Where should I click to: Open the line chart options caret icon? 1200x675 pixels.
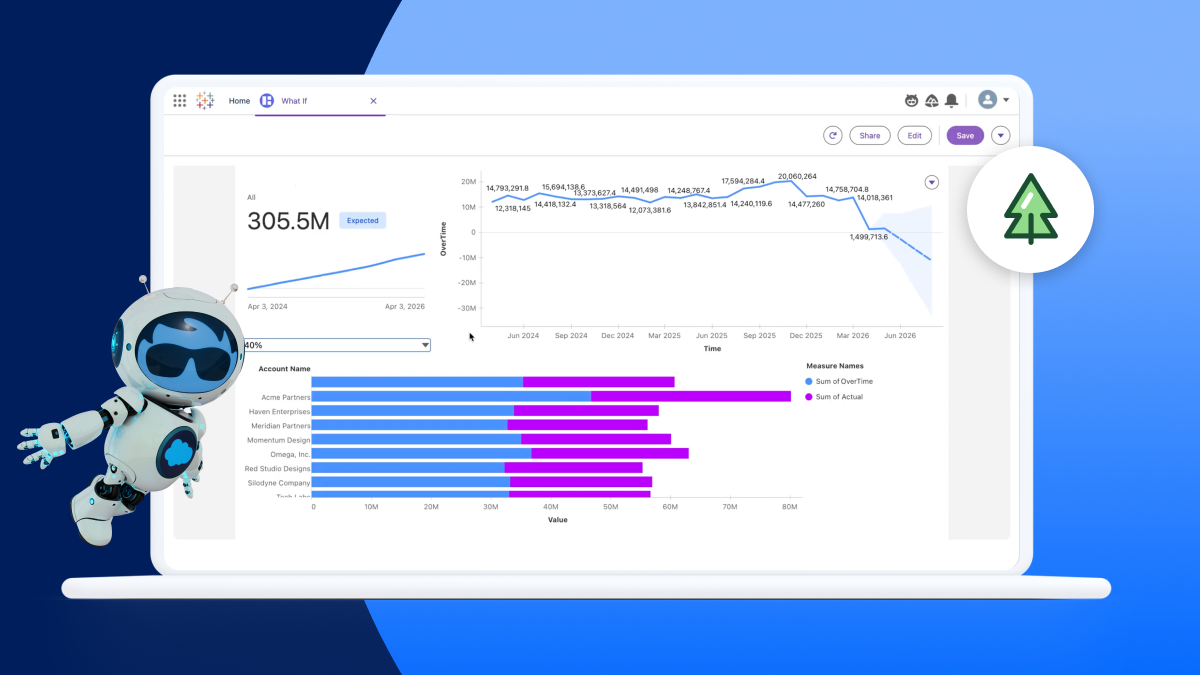pyautogui.click(x=932, y=182)
